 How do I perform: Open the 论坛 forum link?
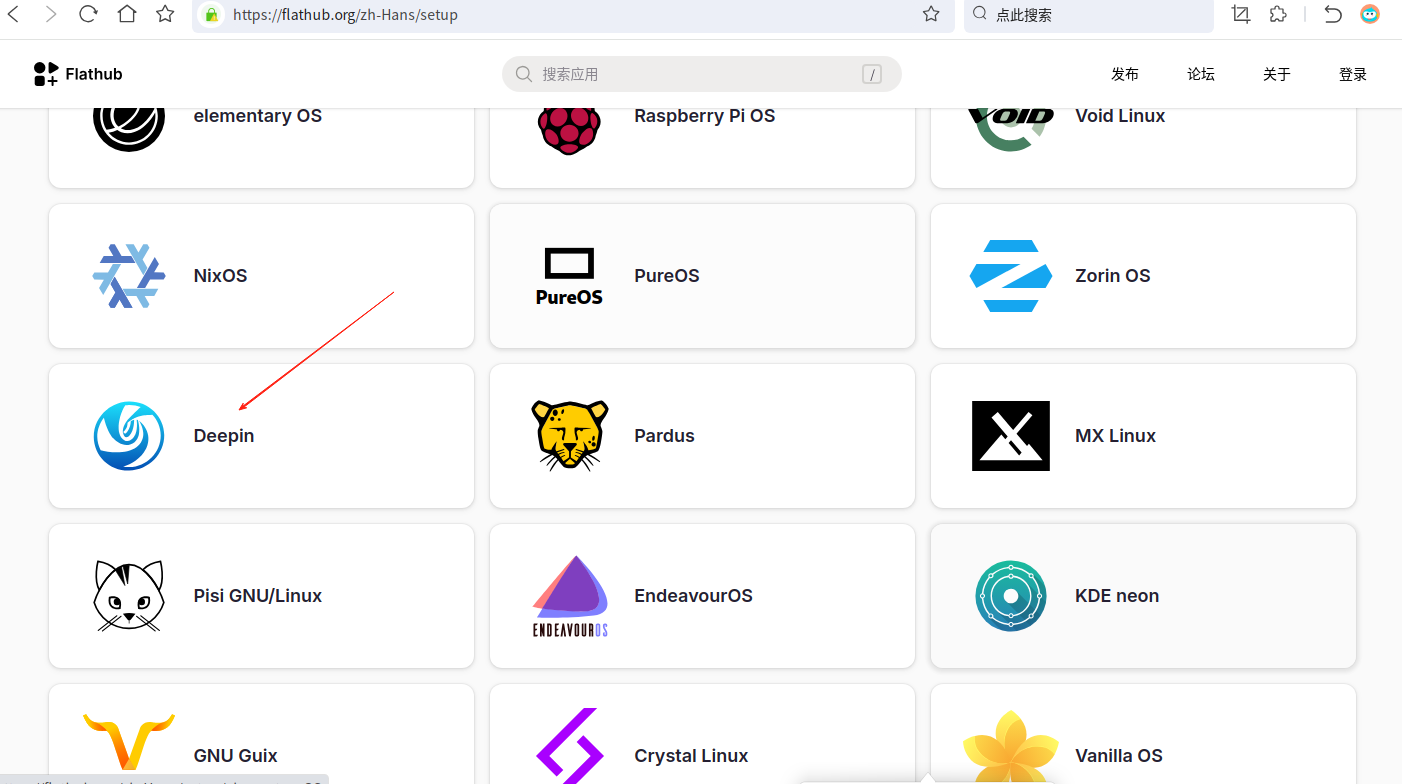(x=1200, y=74)
